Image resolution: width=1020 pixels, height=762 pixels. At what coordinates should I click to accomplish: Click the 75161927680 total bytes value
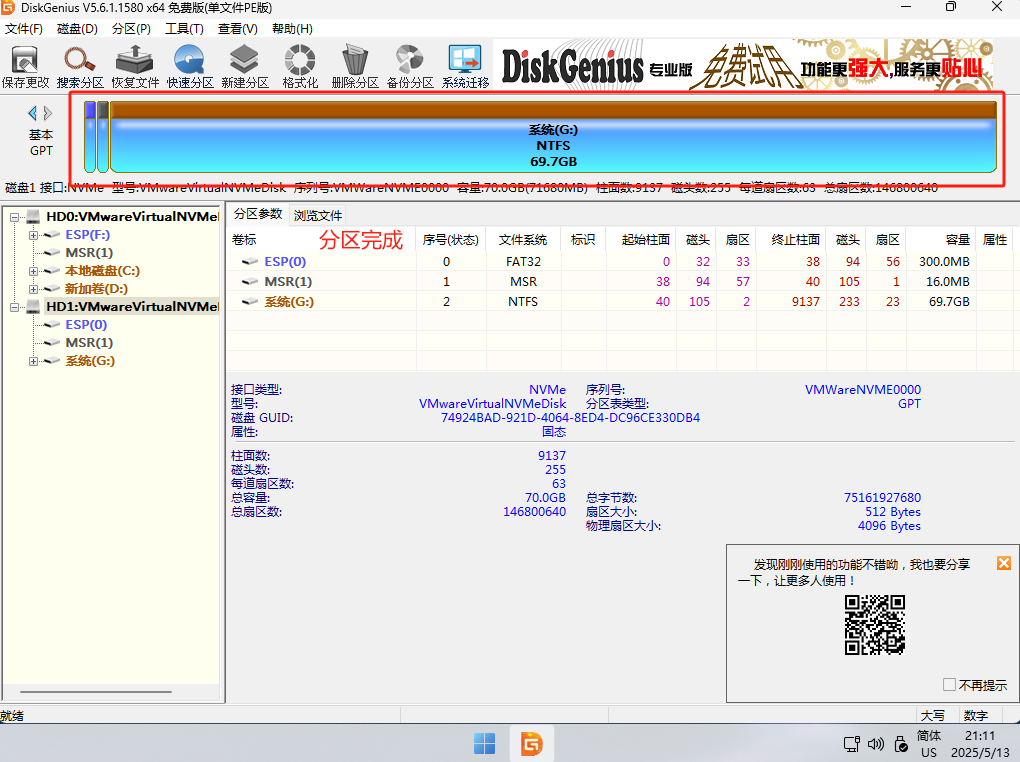[882, 498]
